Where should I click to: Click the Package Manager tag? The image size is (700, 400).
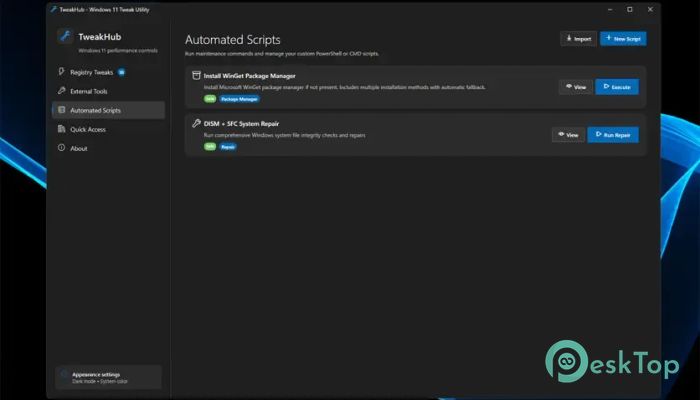(x=239, y=99)
